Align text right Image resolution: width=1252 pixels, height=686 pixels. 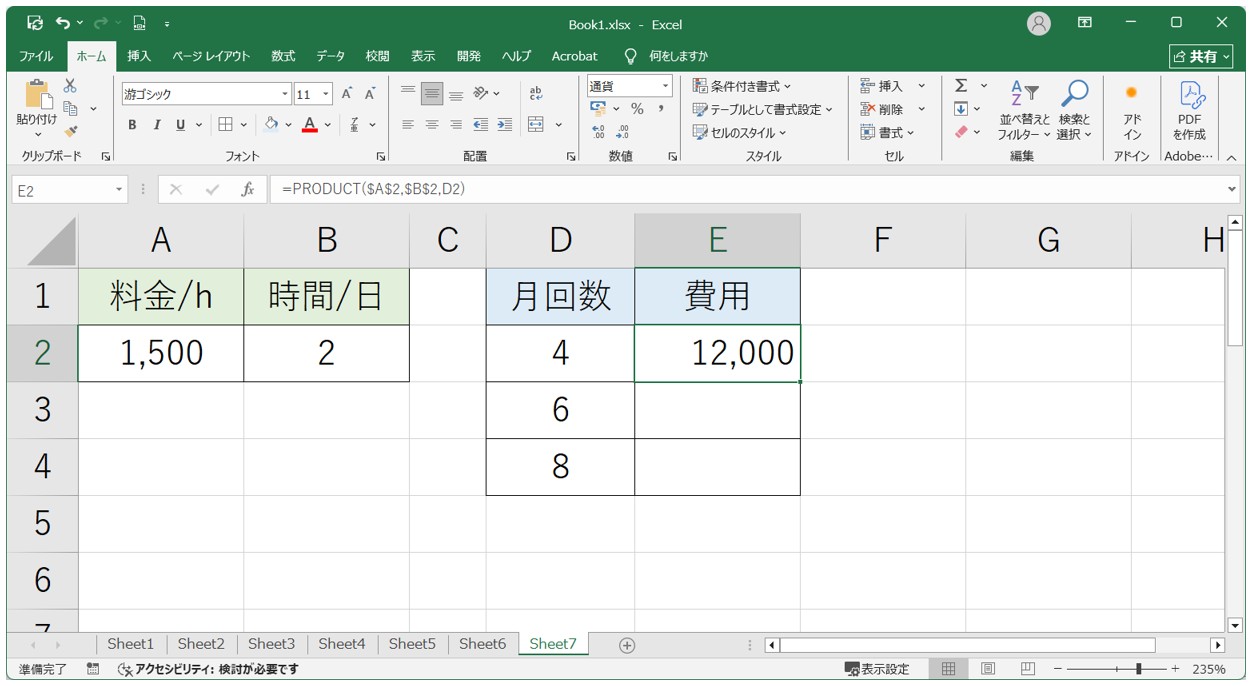point(456,125)
